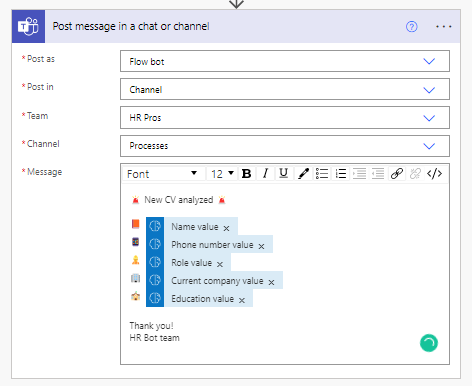Open the Channel dropdown showing Processes
The width and height of the screenshot is (472, 386).
click(285, 146)
